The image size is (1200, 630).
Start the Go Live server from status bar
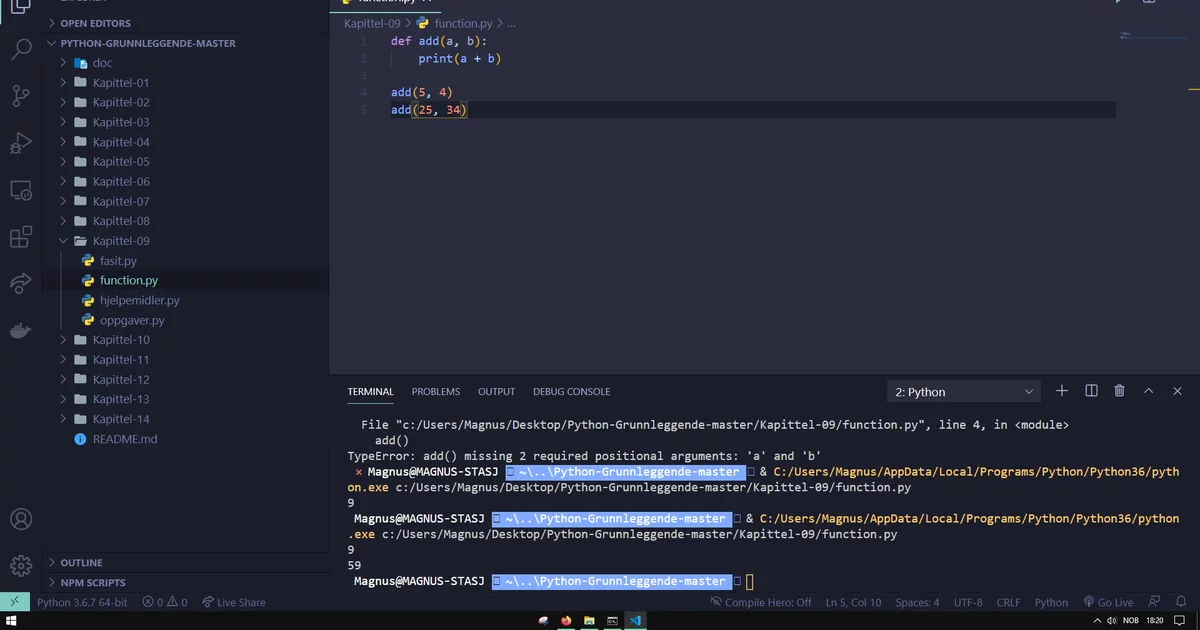[x=1108, y=602]
